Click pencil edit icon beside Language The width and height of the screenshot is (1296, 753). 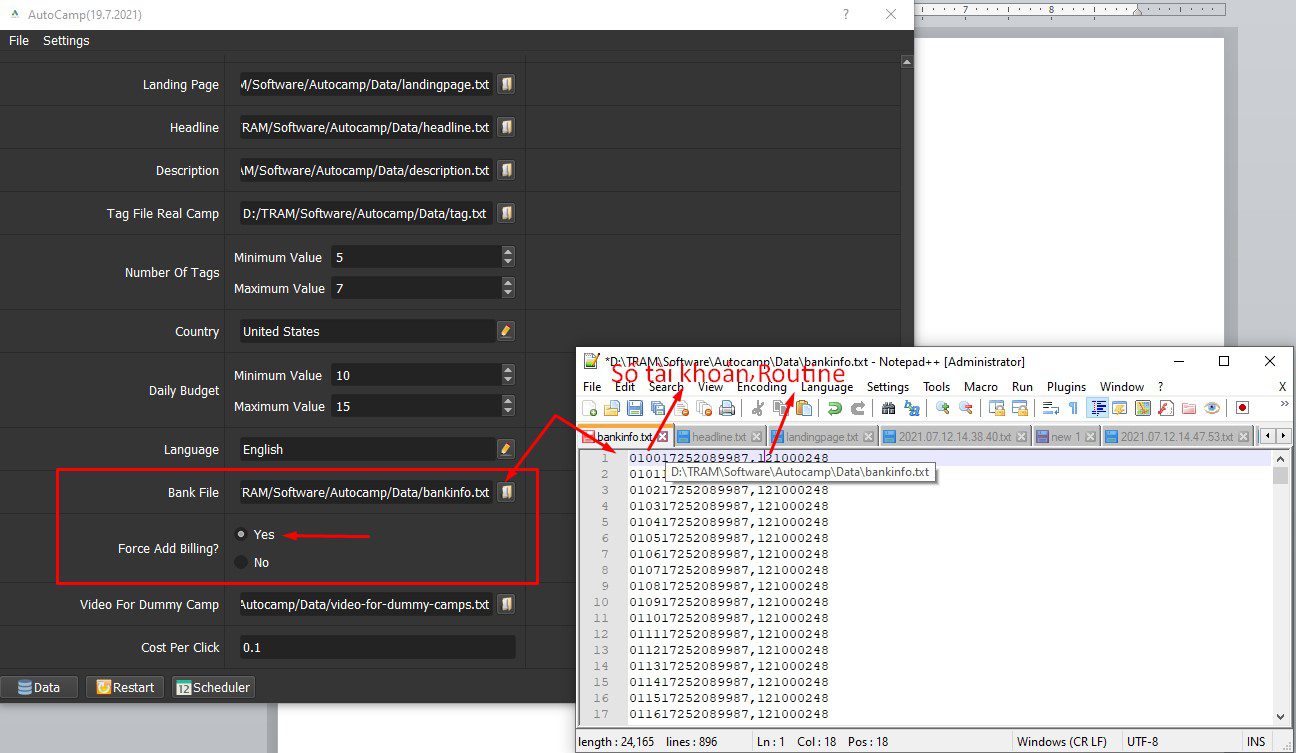[506, 449]
